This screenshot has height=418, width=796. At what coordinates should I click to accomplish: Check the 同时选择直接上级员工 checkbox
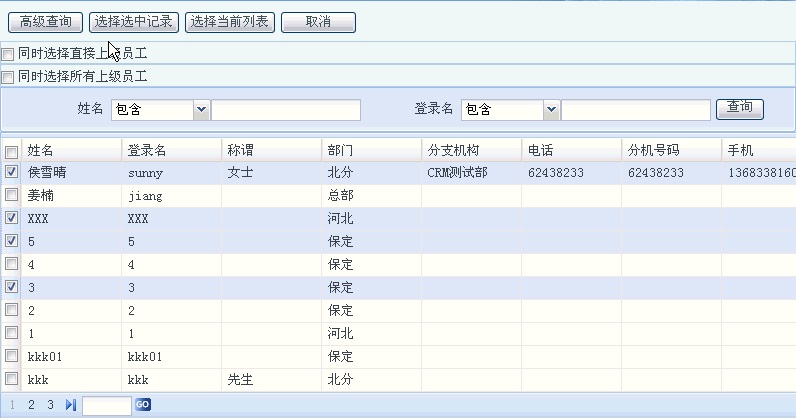[x=8, y=54]
